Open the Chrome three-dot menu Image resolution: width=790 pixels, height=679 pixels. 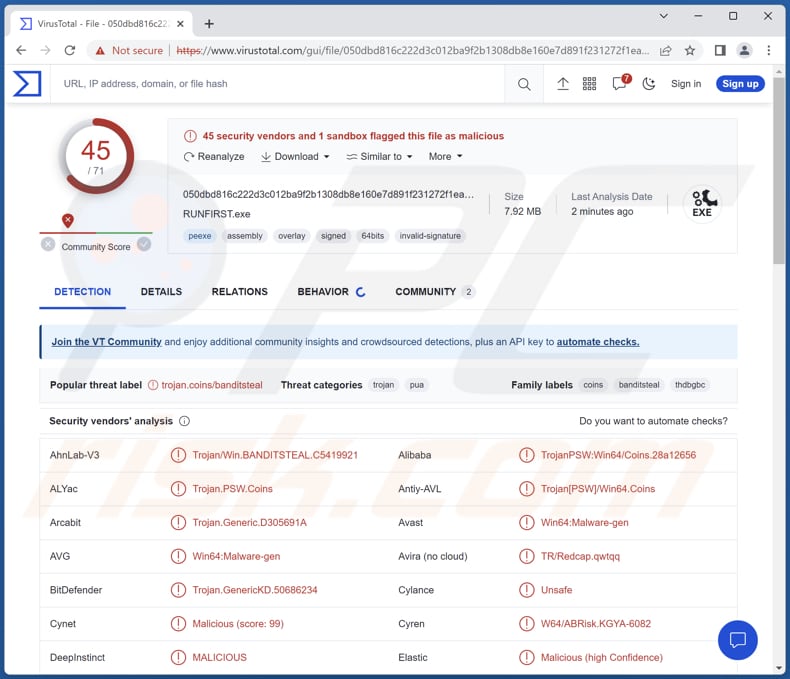[768, 50]
